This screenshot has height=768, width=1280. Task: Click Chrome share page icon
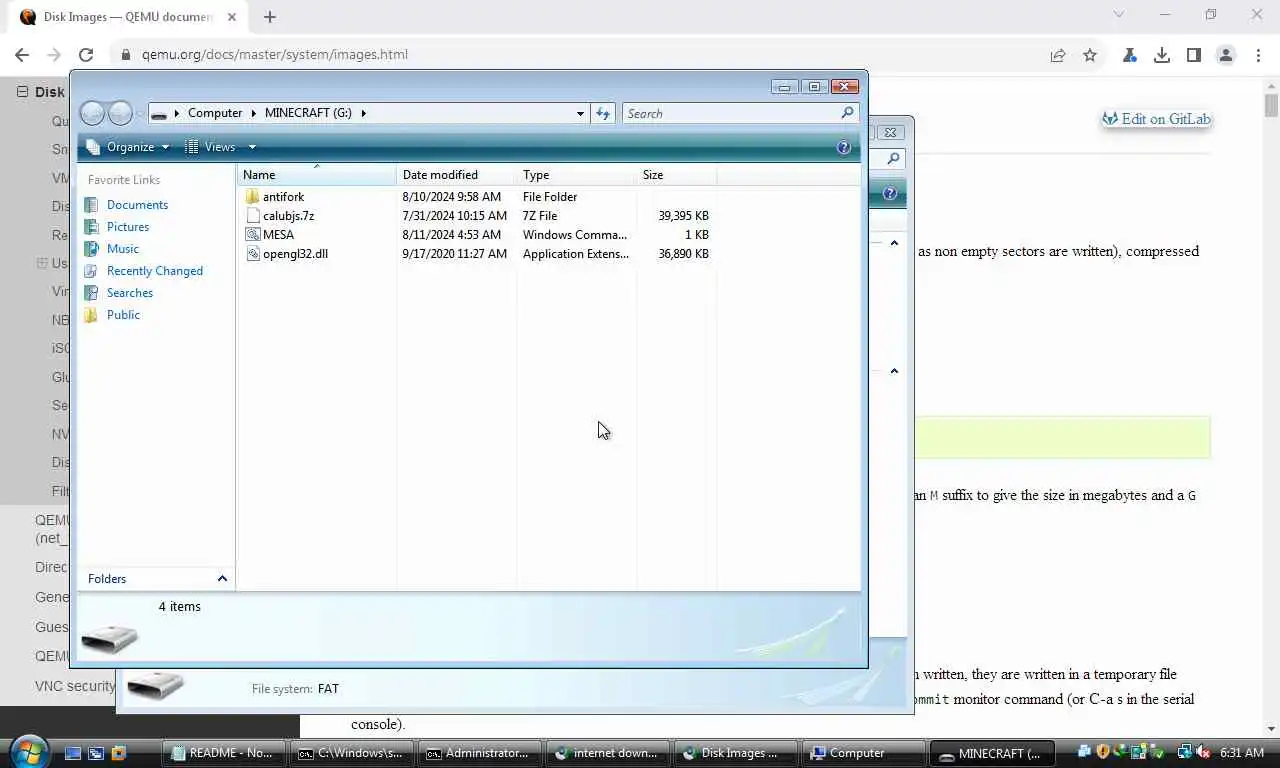click(1058, 55)
